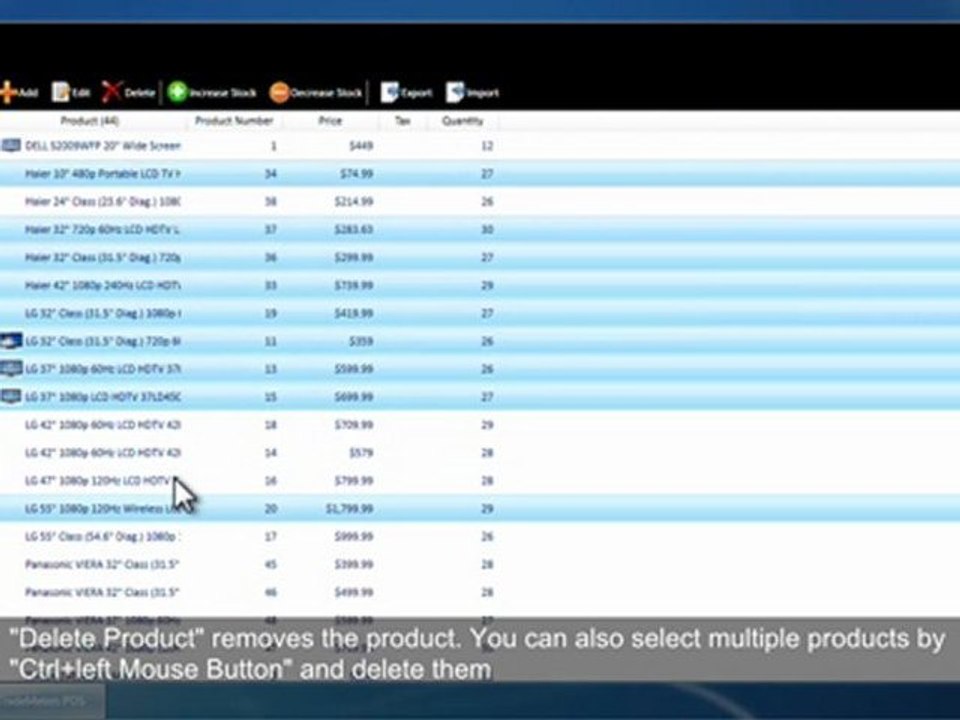
Task: Click the $1,799.99 price cell
Action: (350, 508)
